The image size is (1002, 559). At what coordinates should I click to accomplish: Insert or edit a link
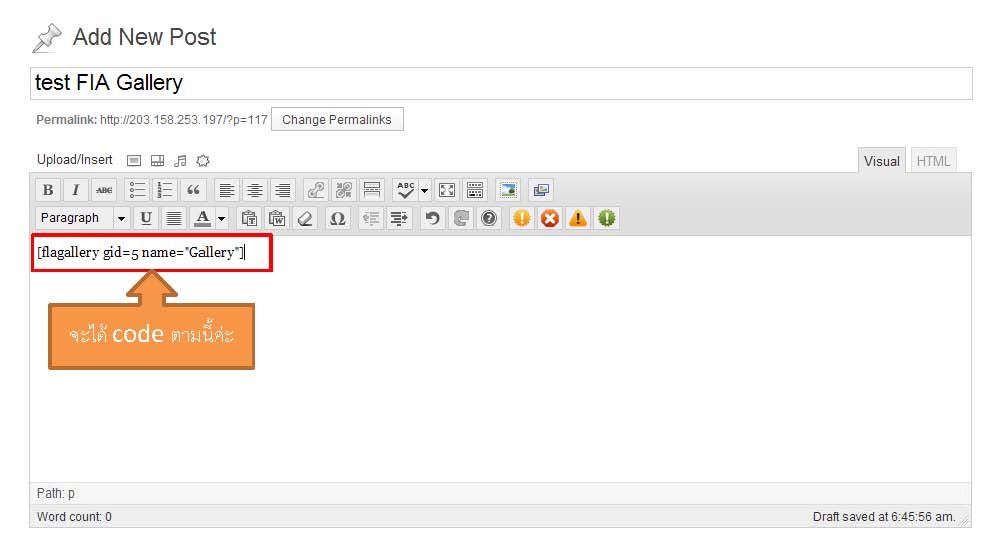tap(316, 190)
